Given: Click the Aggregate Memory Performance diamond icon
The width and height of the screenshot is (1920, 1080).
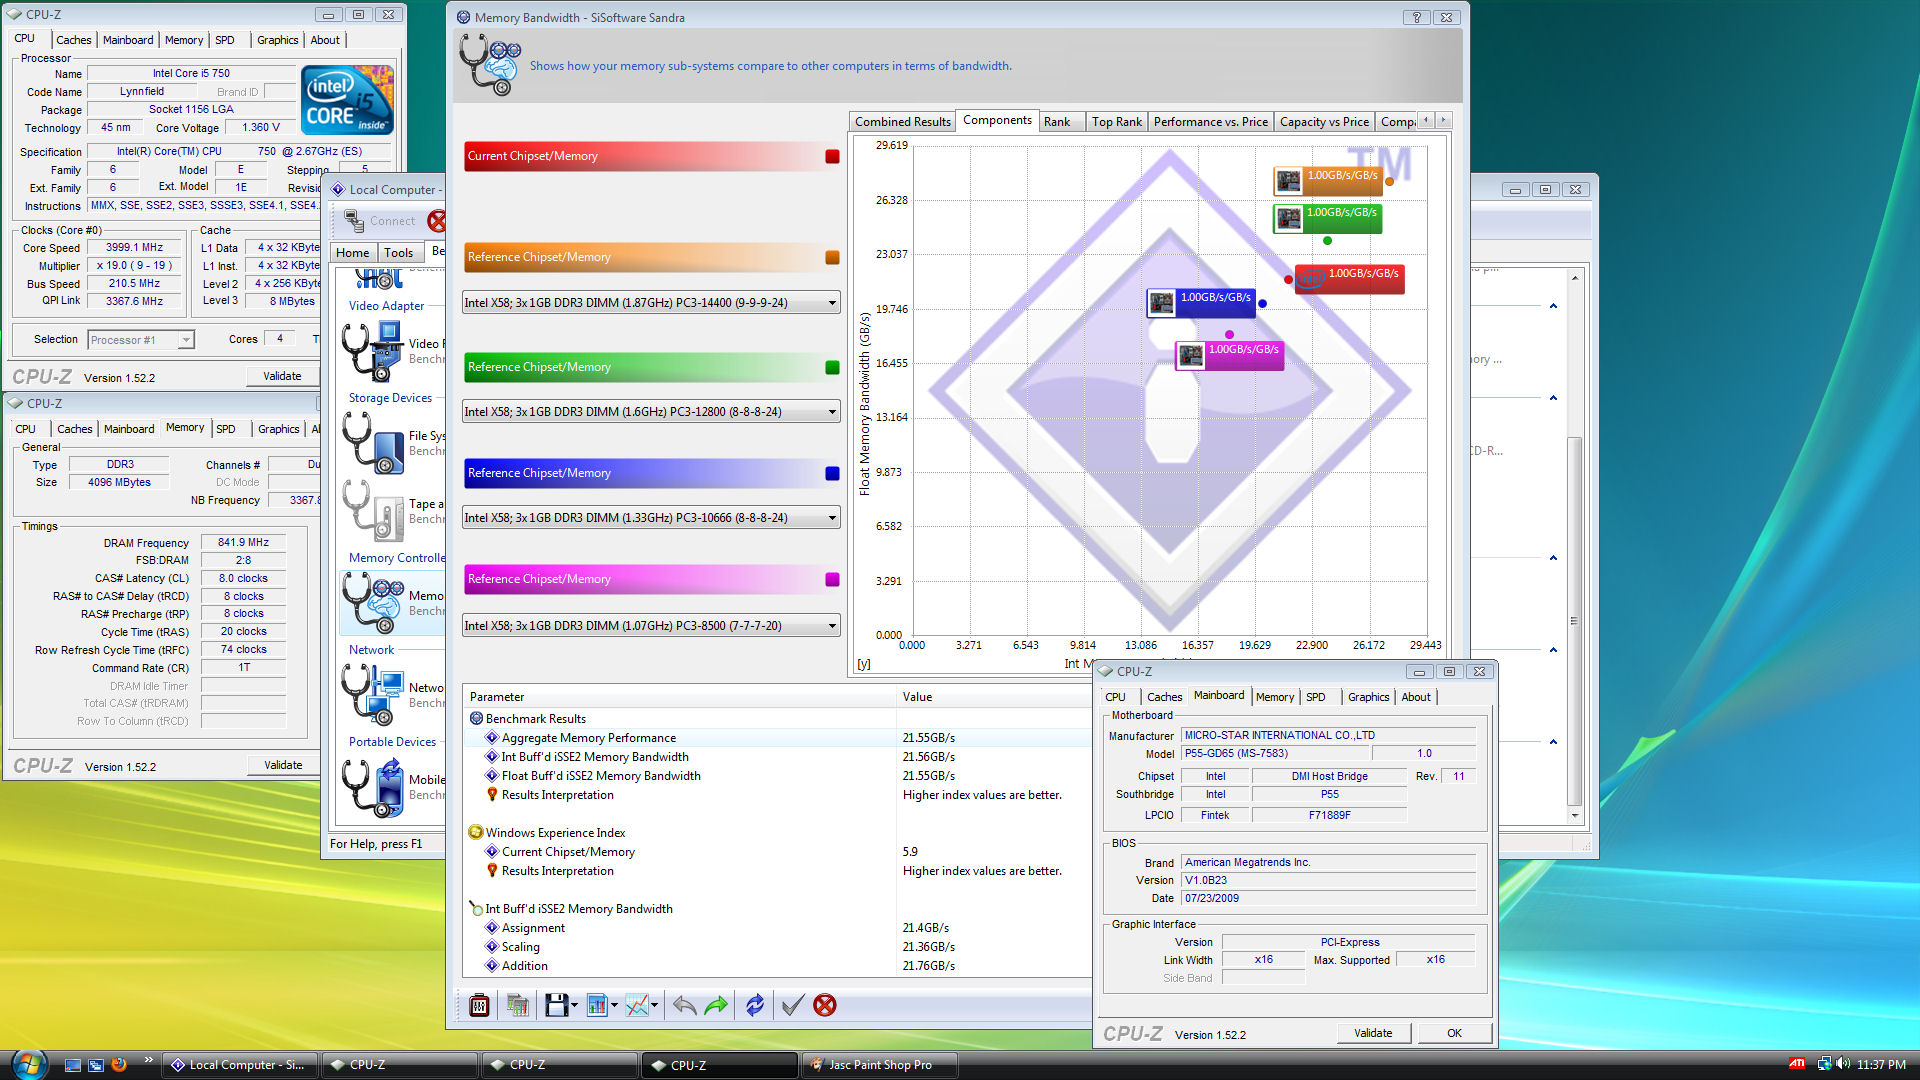Looking at the screenshot, I should point(492,738).
